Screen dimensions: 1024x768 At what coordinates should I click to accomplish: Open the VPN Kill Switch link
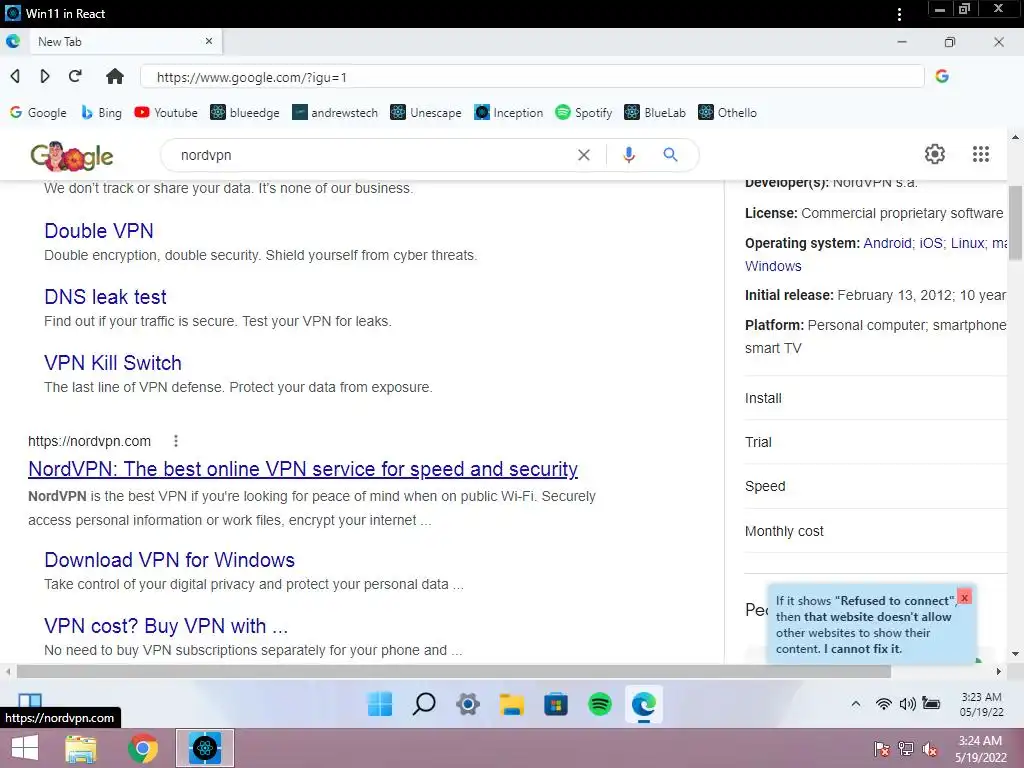[113, 362]
